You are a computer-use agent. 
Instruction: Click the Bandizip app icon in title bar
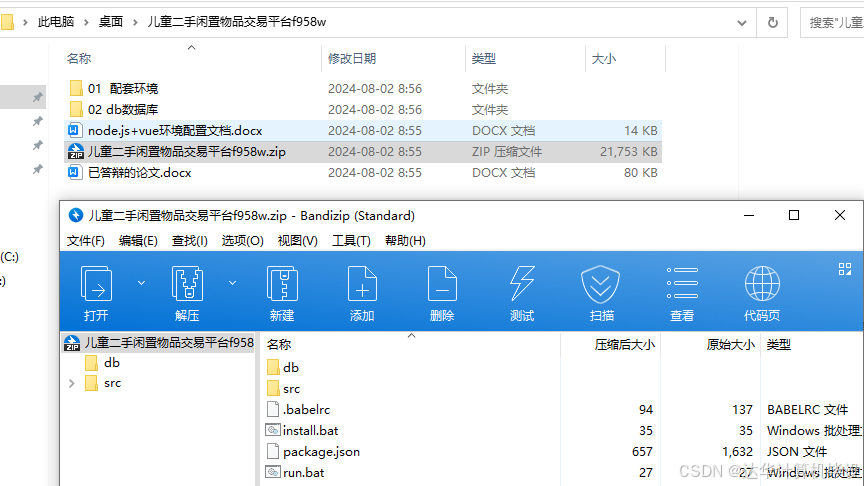[75, 215]
